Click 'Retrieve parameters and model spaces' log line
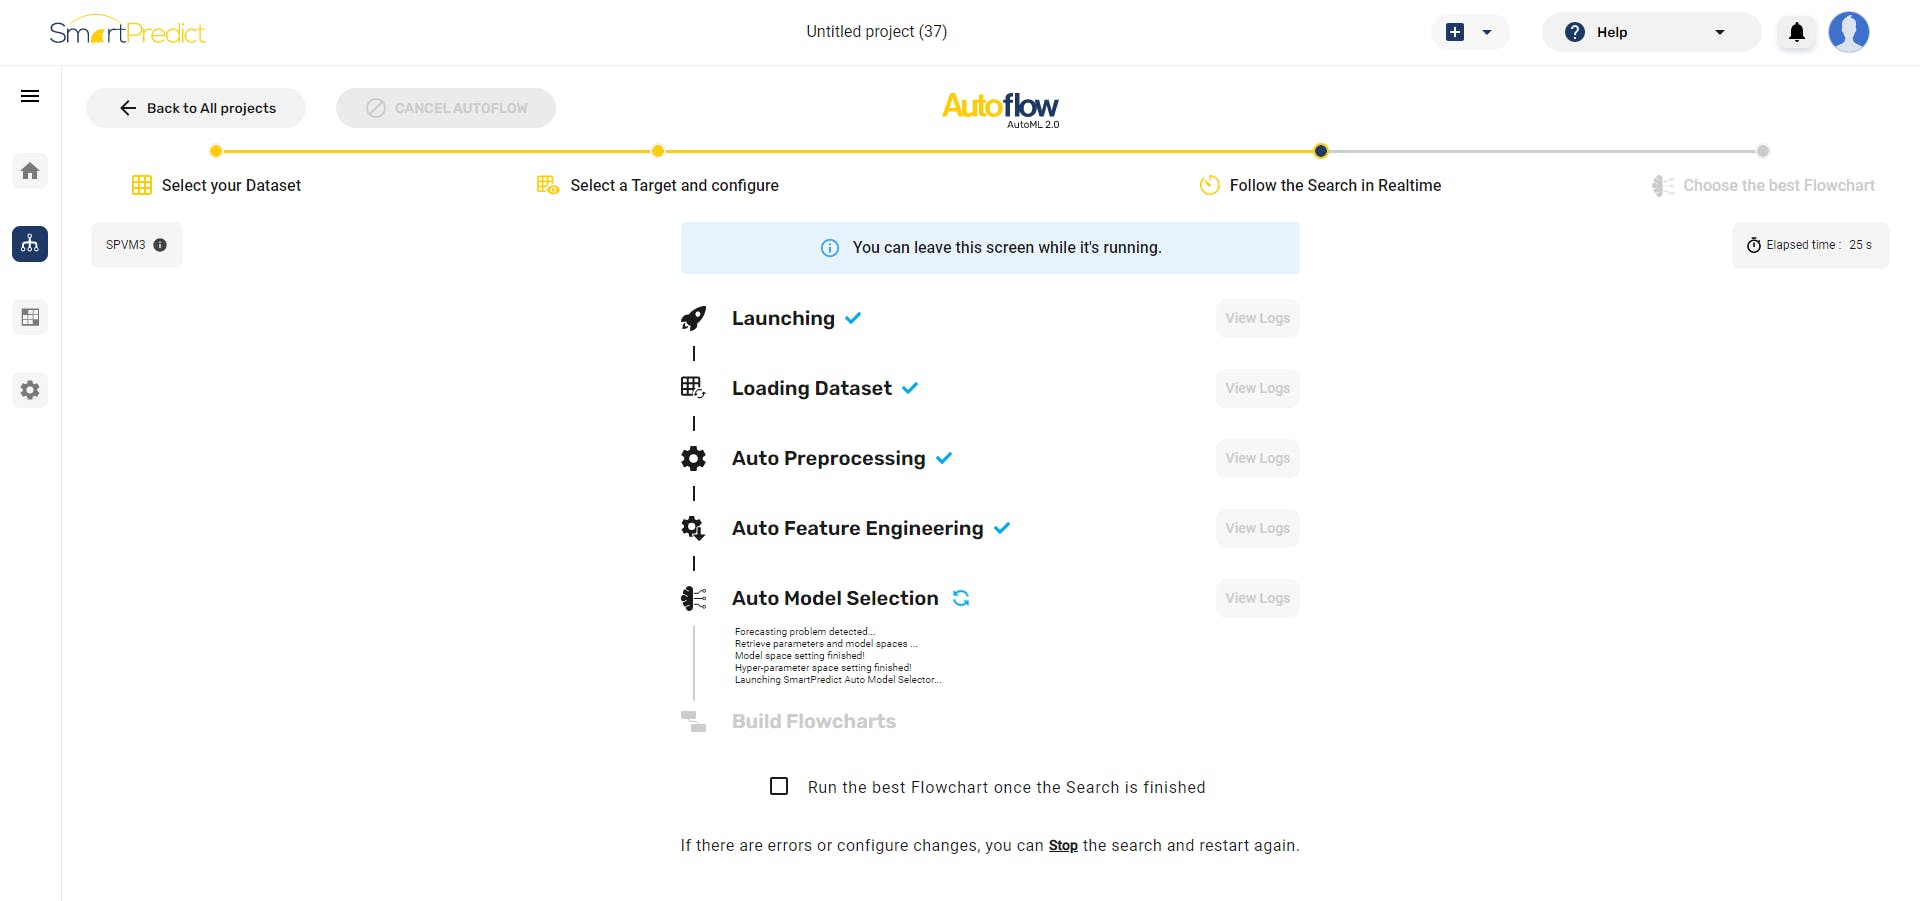This screenshot has height=901, width=1920. (x=826, y=644)
